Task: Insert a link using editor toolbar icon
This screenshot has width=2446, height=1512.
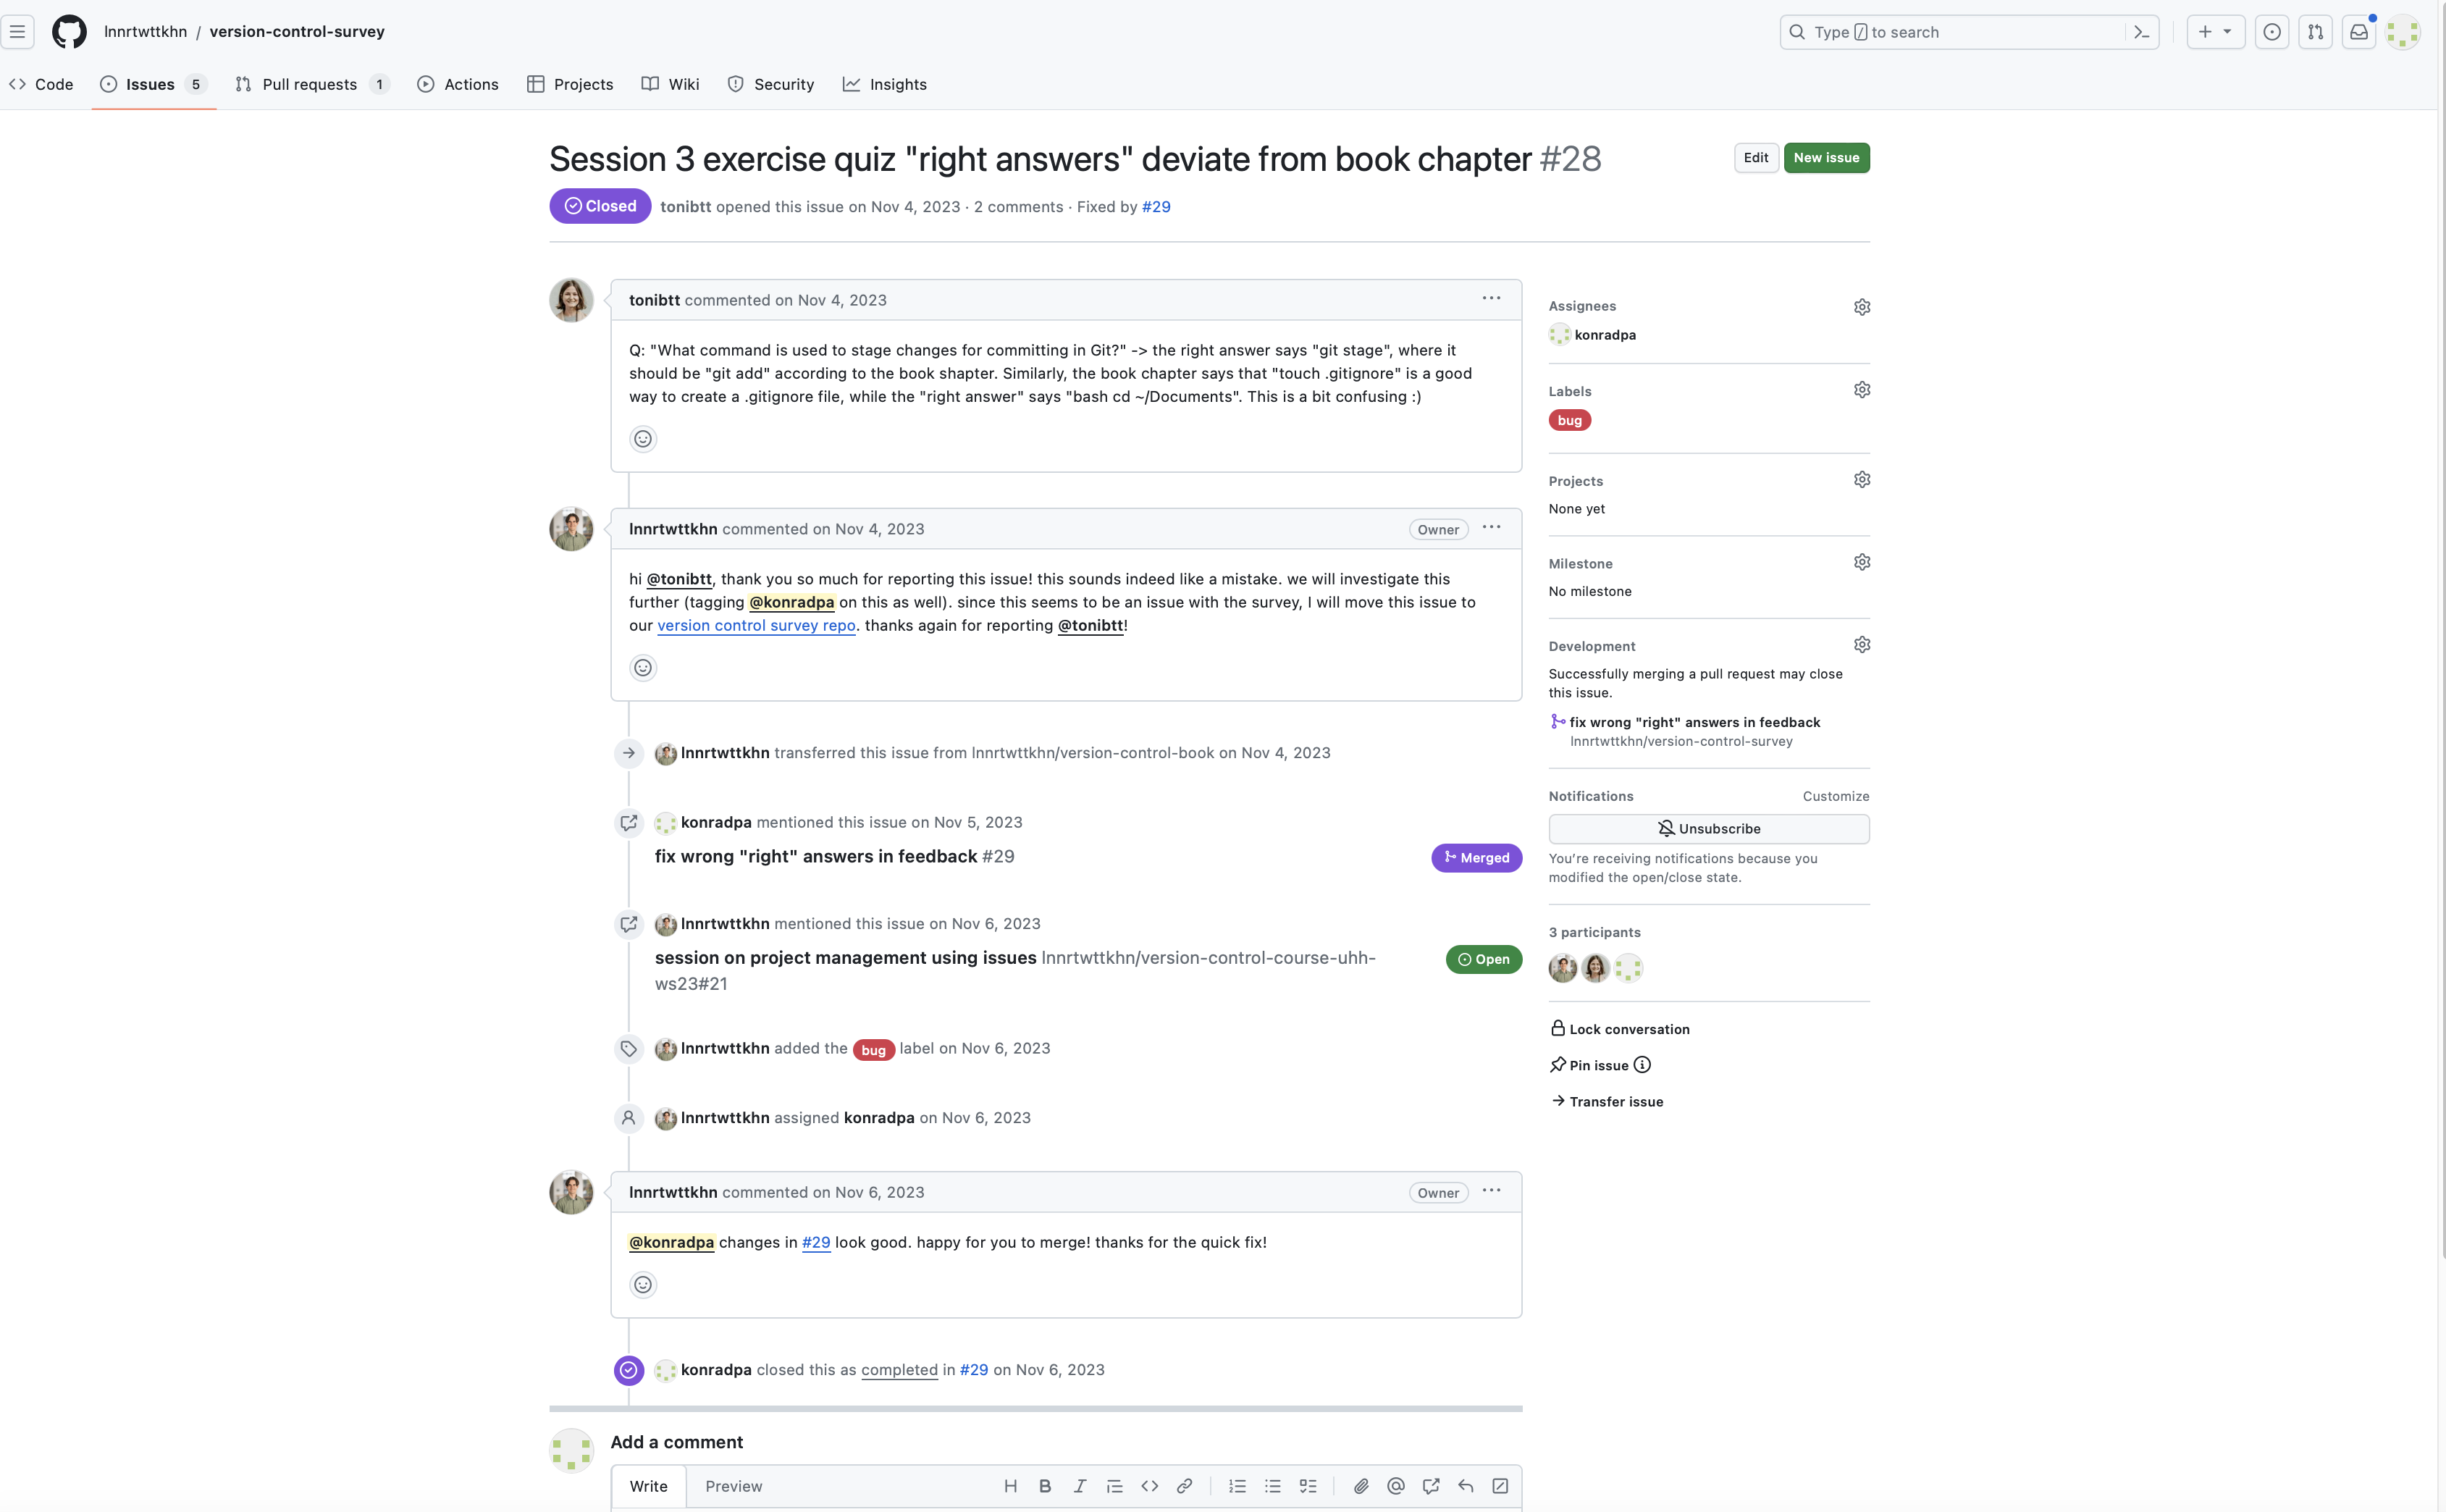Action: coord(1184,1486)
